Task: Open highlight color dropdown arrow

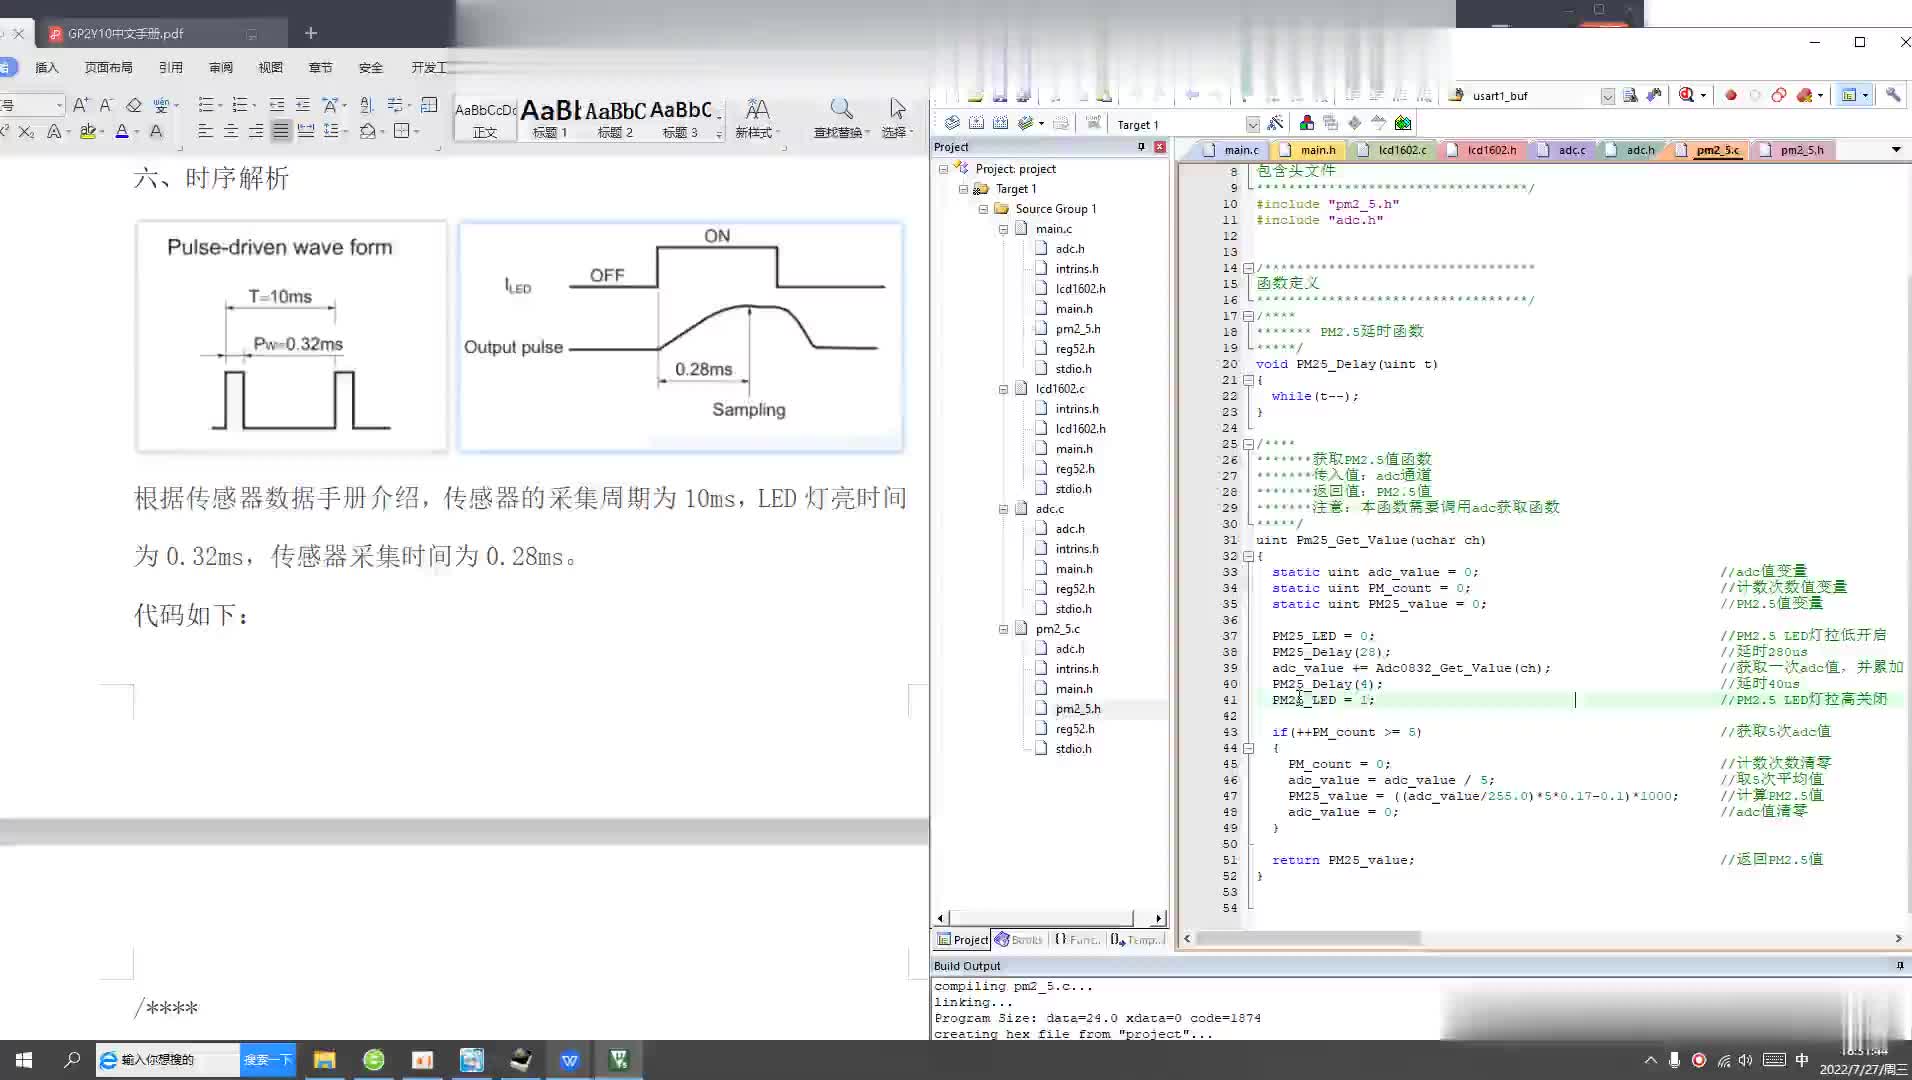Action: click(102, 132)
